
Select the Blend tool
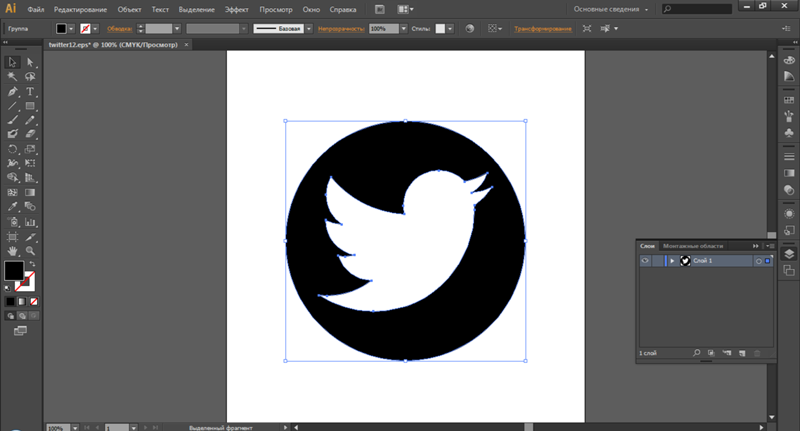(30, 207)
